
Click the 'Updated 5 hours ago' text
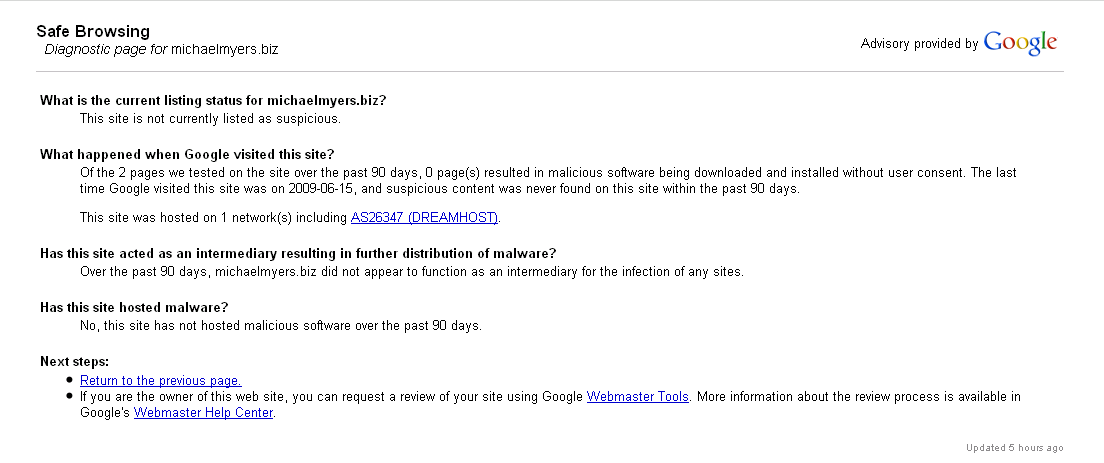pyautogui.click(x=1015, y=448)
